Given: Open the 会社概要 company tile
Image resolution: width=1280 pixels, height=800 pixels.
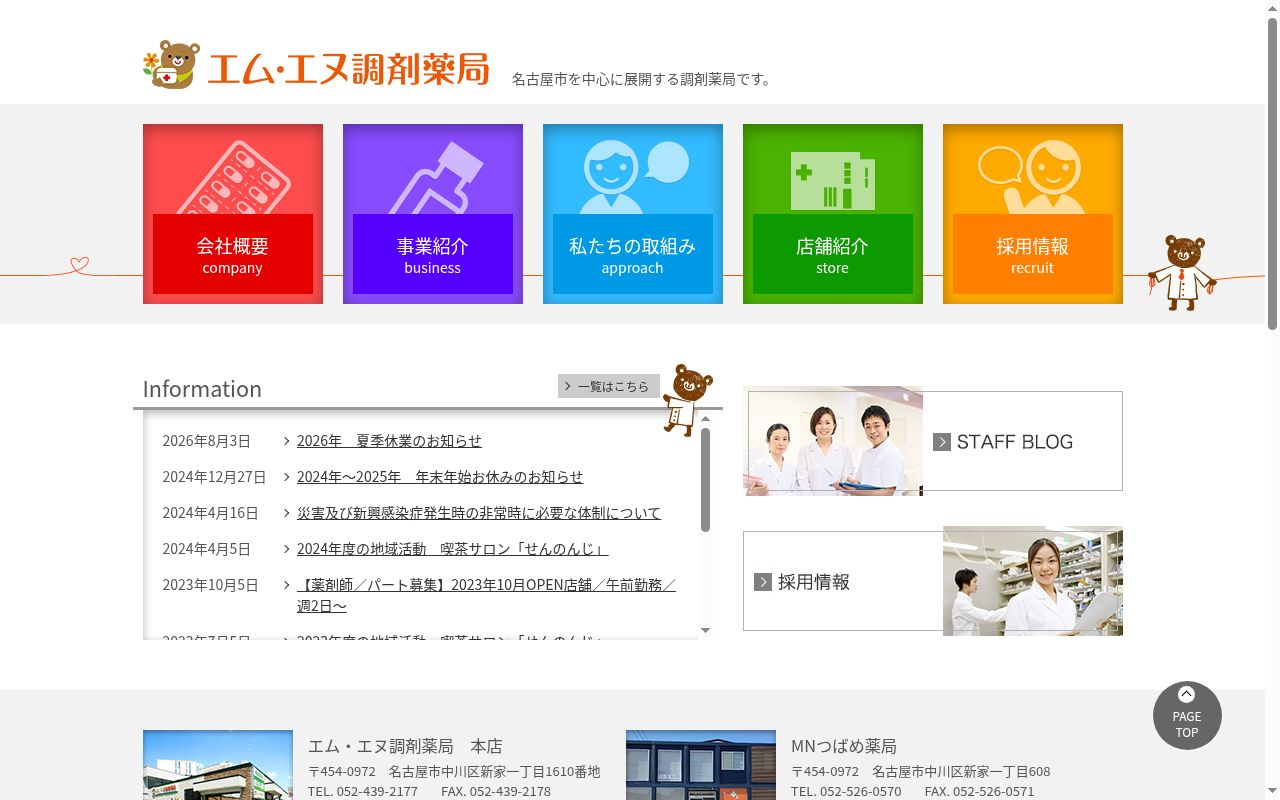Looking at the screenshot, I should [233, 214].
